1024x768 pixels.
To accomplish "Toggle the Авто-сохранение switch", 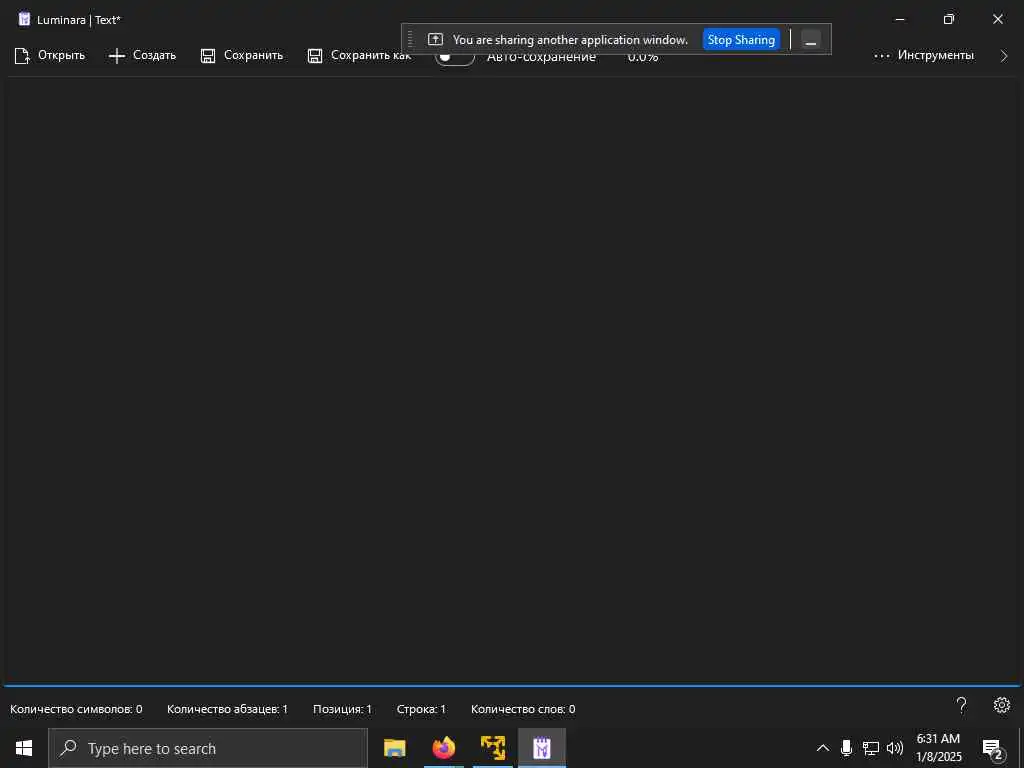I will (x=455, y=57).
